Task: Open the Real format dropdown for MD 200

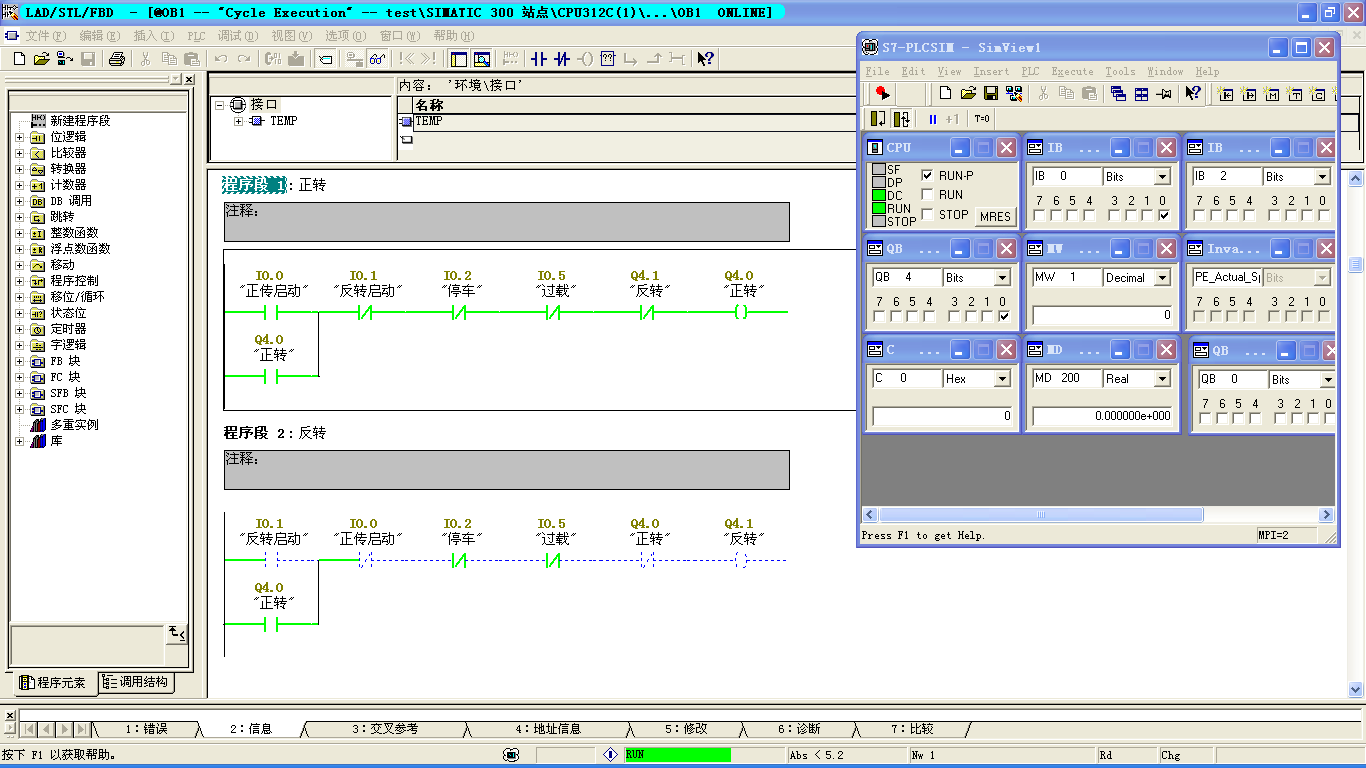Action: [1162, 379]
